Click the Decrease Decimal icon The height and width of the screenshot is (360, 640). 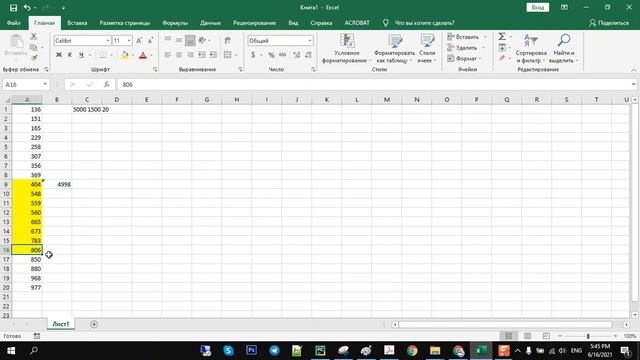(308, 55)
